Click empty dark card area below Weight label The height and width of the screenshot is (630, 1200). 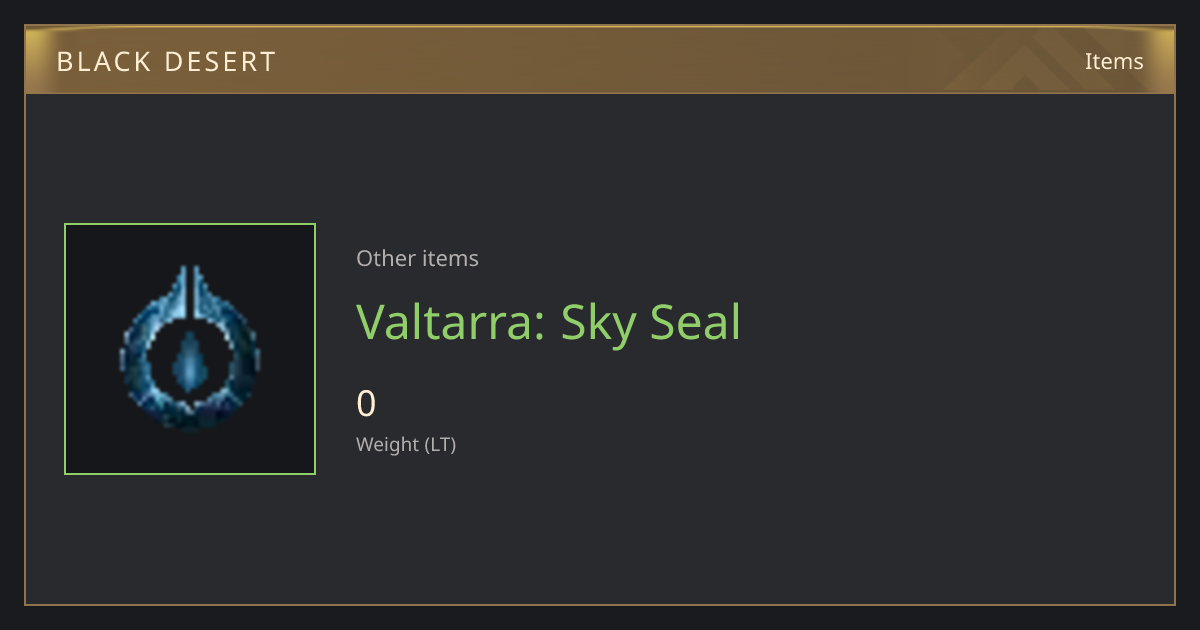coord(600,530)
